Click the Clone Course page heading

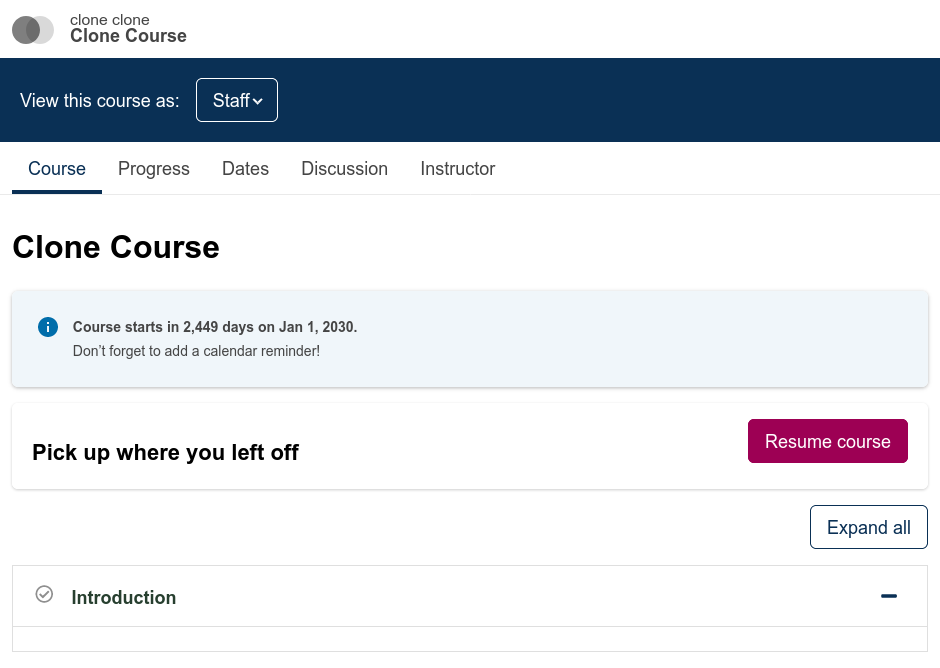click(116, 247)
